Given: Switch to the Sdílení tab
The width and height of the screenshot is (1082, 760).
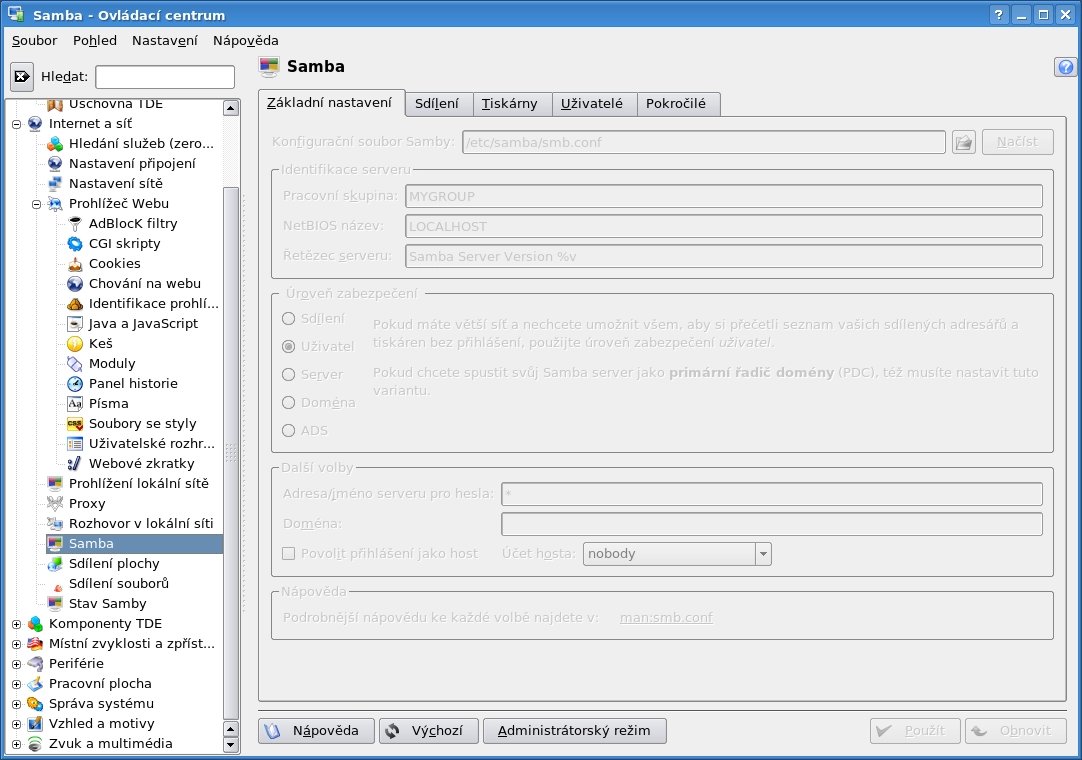Looking at the screenshot, I should tap(437, 104).
